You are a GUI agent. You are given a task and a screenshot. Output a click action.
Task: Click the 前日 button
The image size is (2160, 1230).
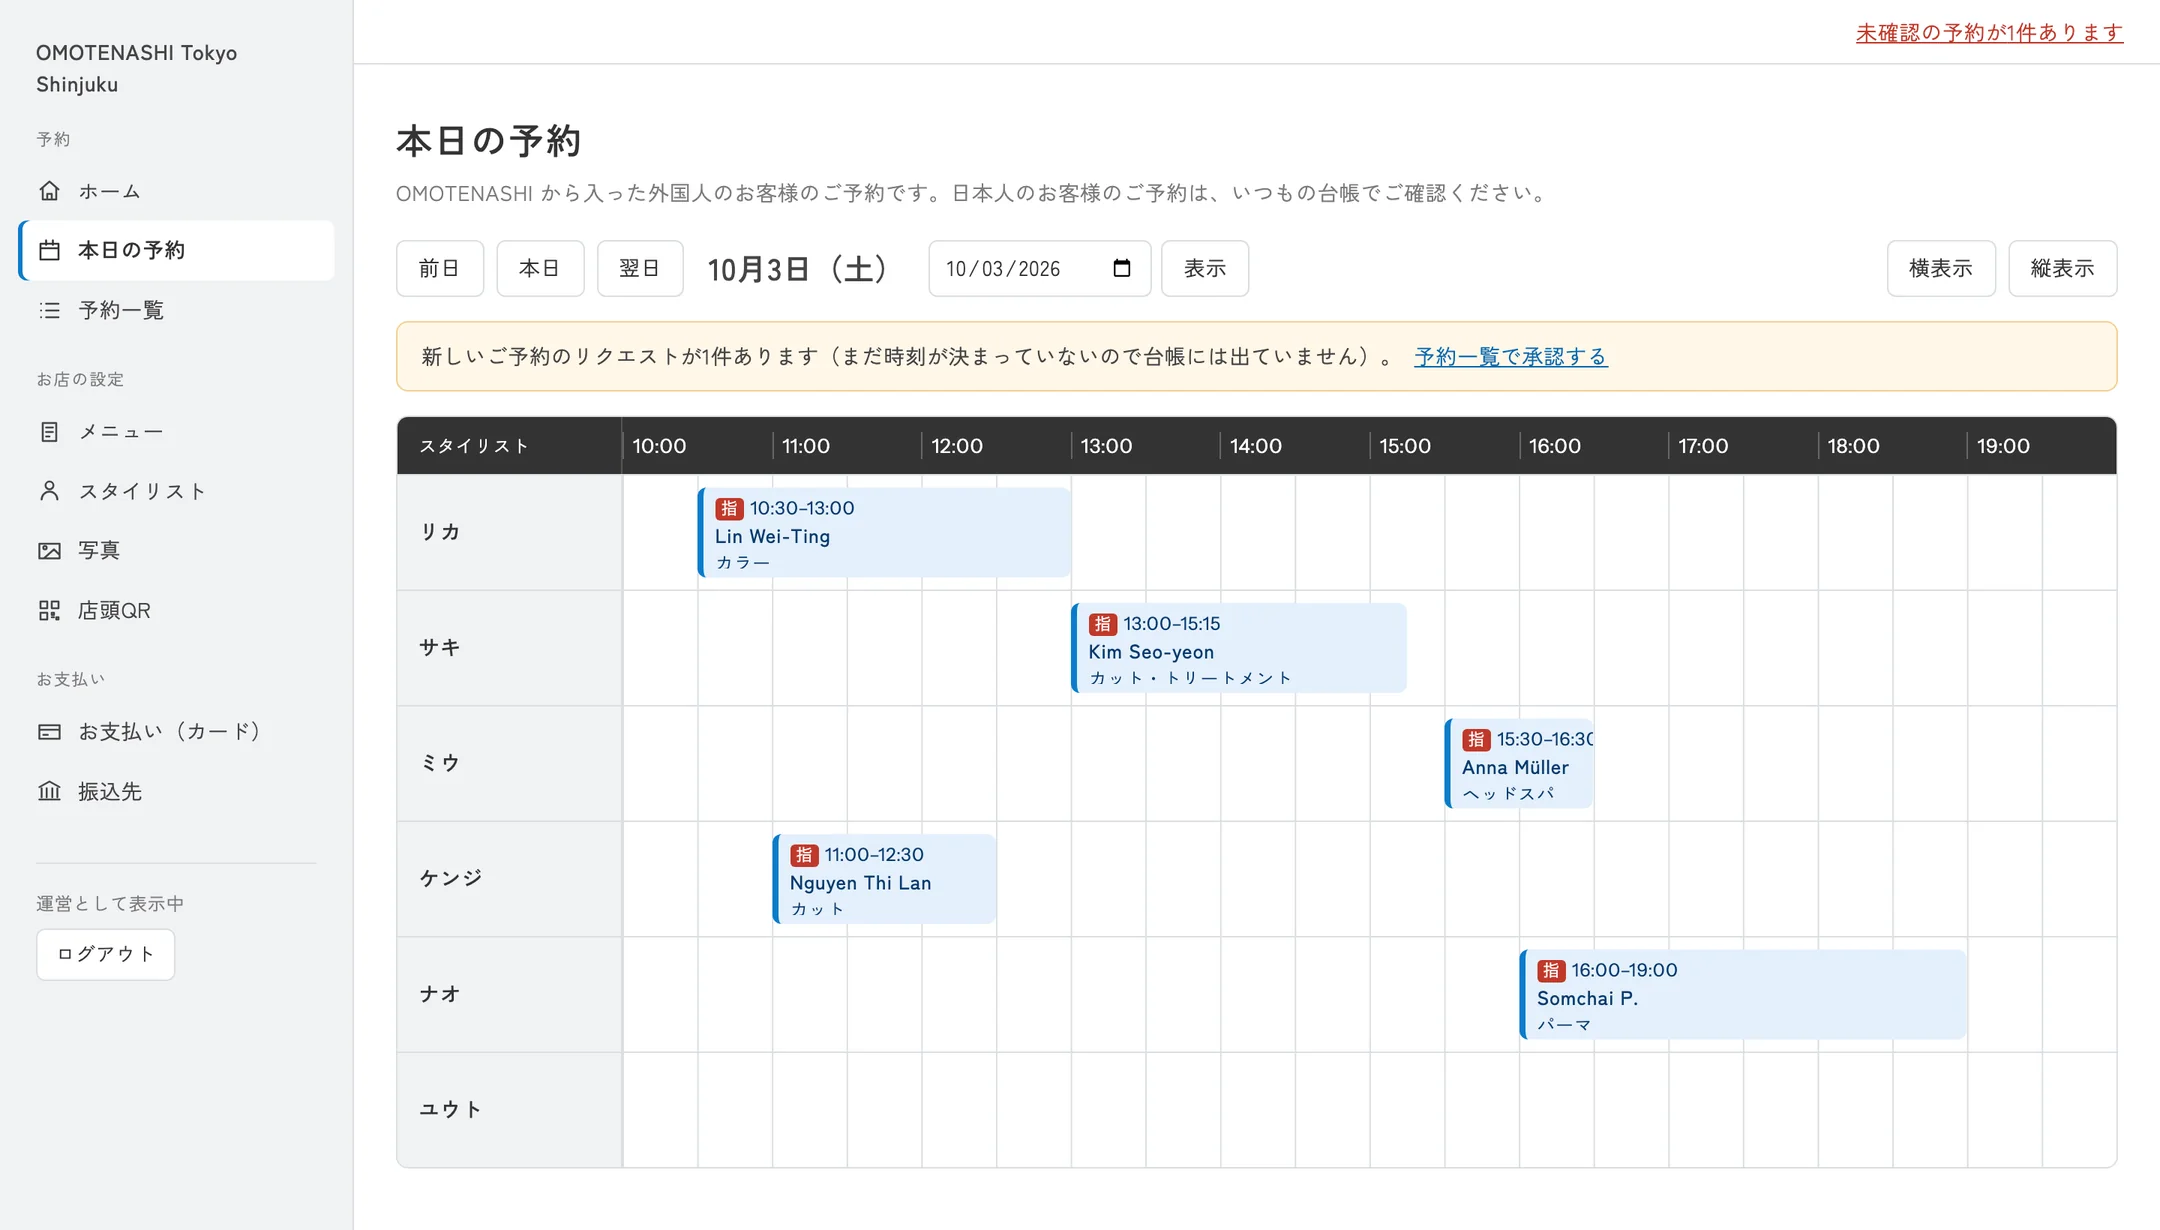pos(440,268)
